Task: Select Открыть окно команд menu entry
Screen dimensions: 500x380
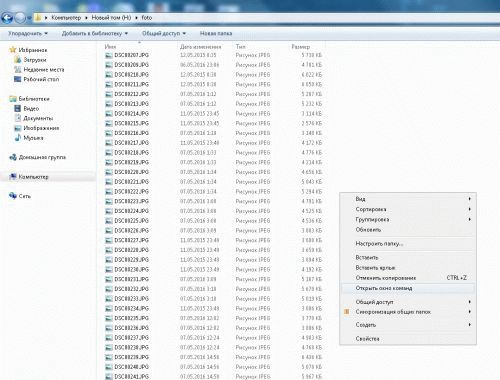Action: tap(408, 288)
